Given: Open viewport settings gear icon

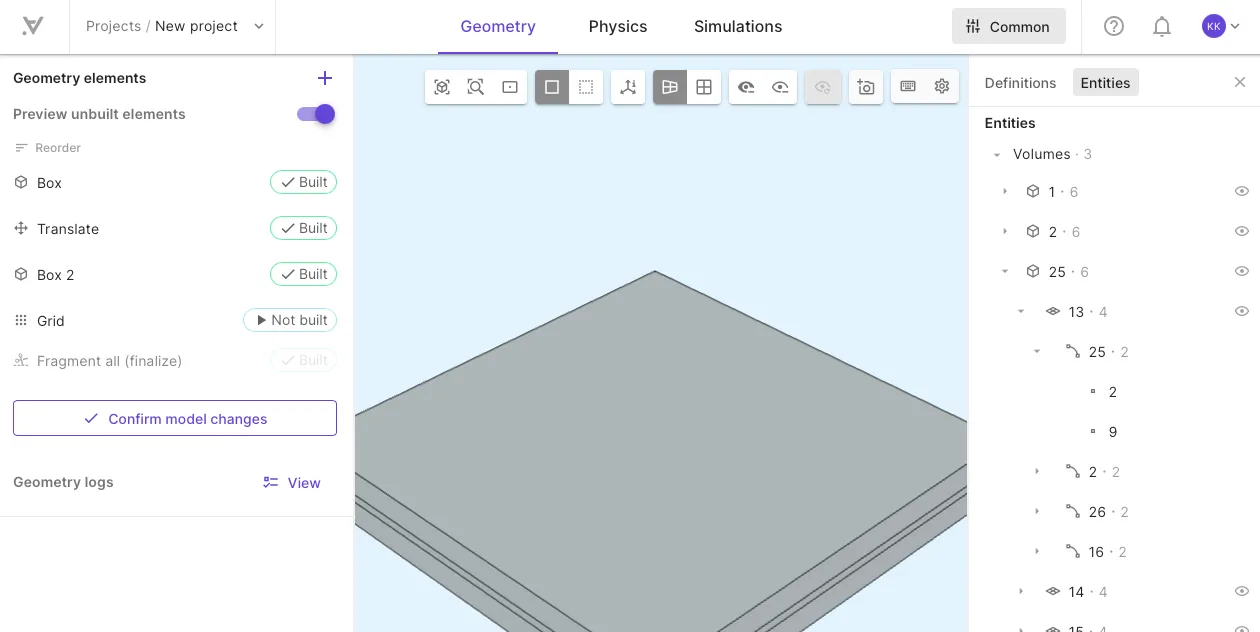Looking at the screenshot, I should [942, 87].
